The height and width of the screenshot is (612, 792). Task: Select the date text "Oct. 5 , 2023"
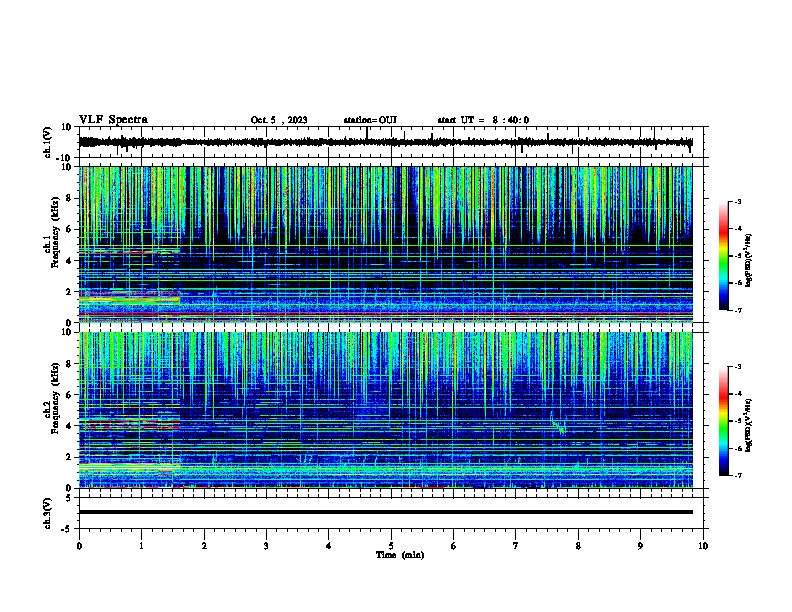(279, 120)
